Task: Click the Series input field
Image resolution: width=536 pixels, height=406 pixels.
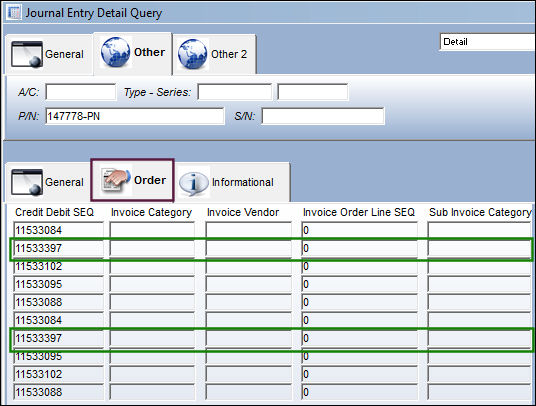Action: click(x=313, y=92)
